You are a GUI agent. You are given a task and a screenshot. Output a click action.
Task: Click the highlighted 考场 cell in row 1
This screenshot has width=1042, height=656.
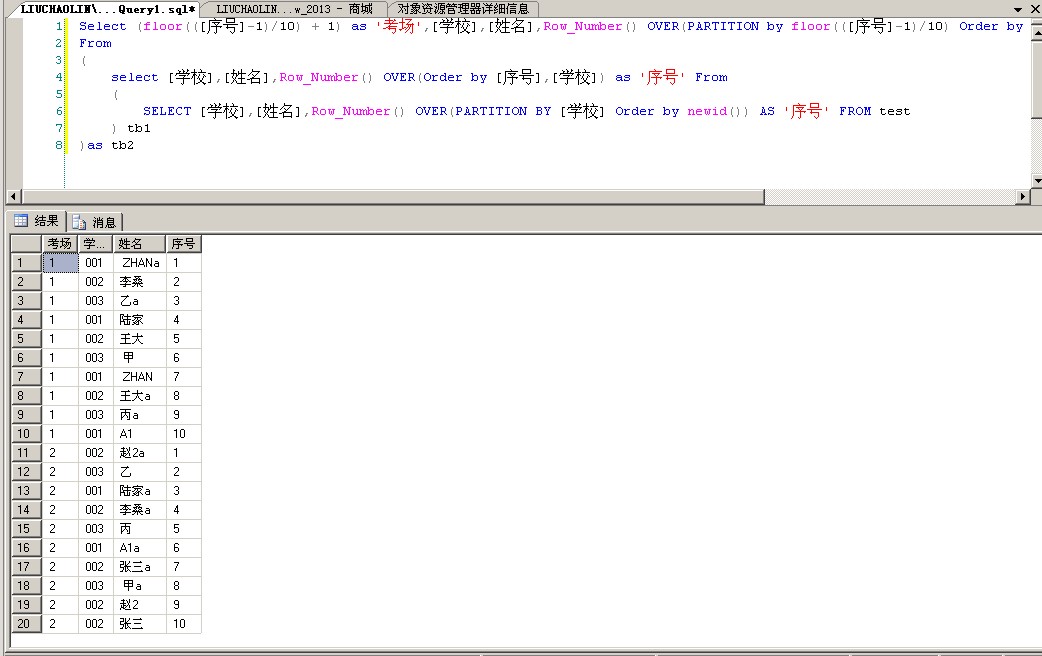click(60, 263)
